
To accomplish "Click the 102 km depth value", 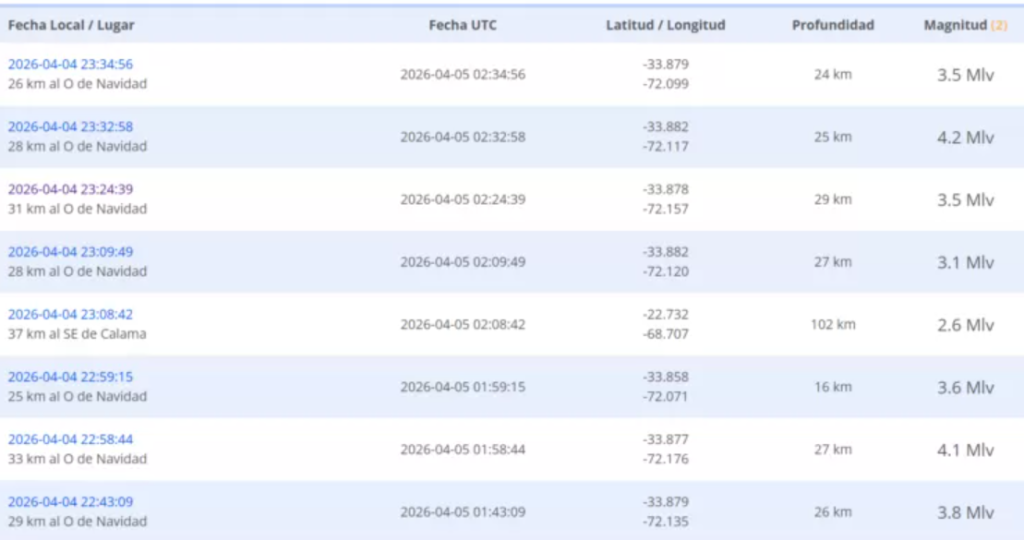I will coord(833,324).
